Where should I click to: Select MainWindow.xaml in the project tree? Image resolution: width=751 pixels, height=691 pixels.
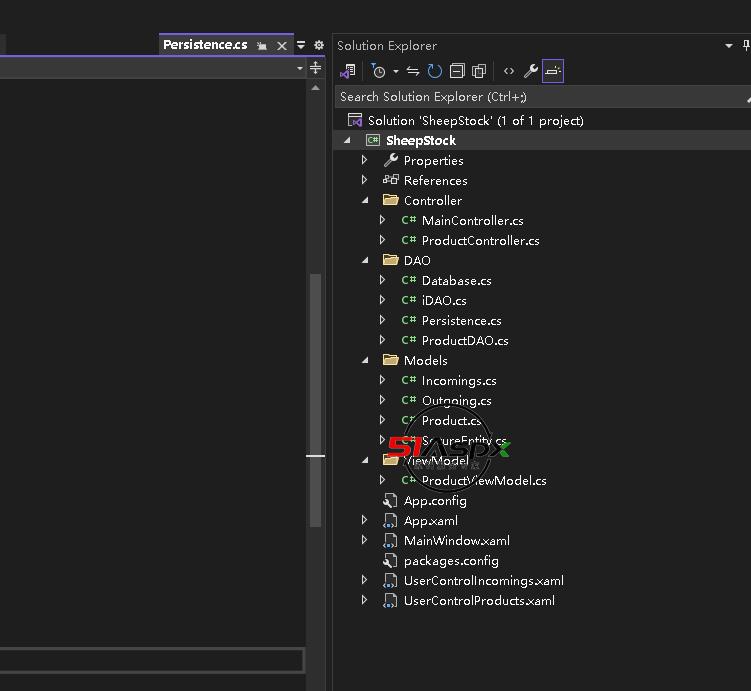456,540
